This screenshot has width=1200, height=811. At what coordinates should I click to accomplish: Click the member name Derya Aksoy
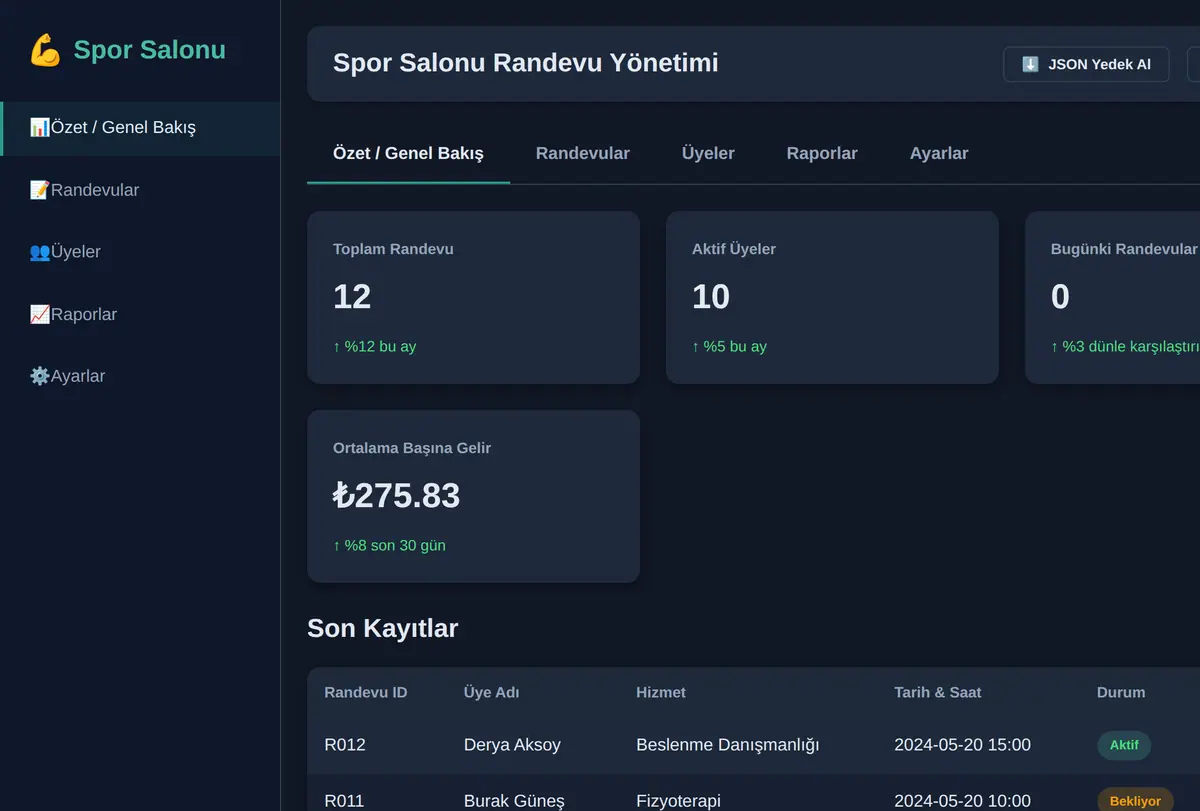[512, 745]
